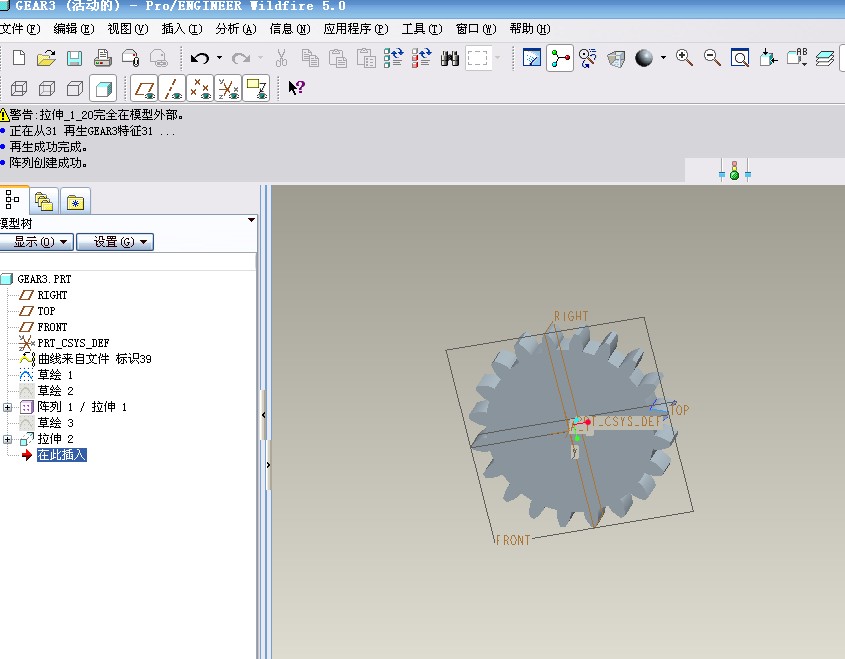Click the appearance color sphere
The image size is (845, 659).
tap(643, 58)
